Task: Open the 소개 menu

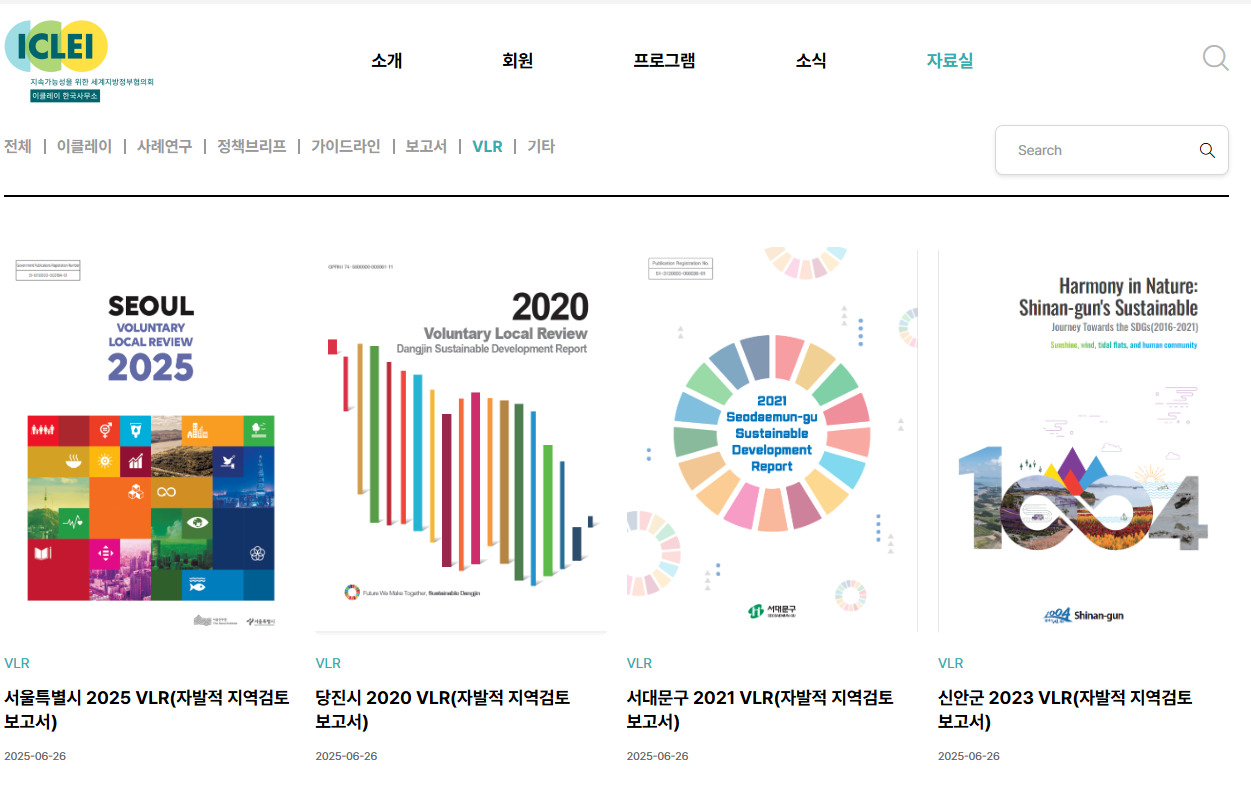Action: [x=386, y=60]
